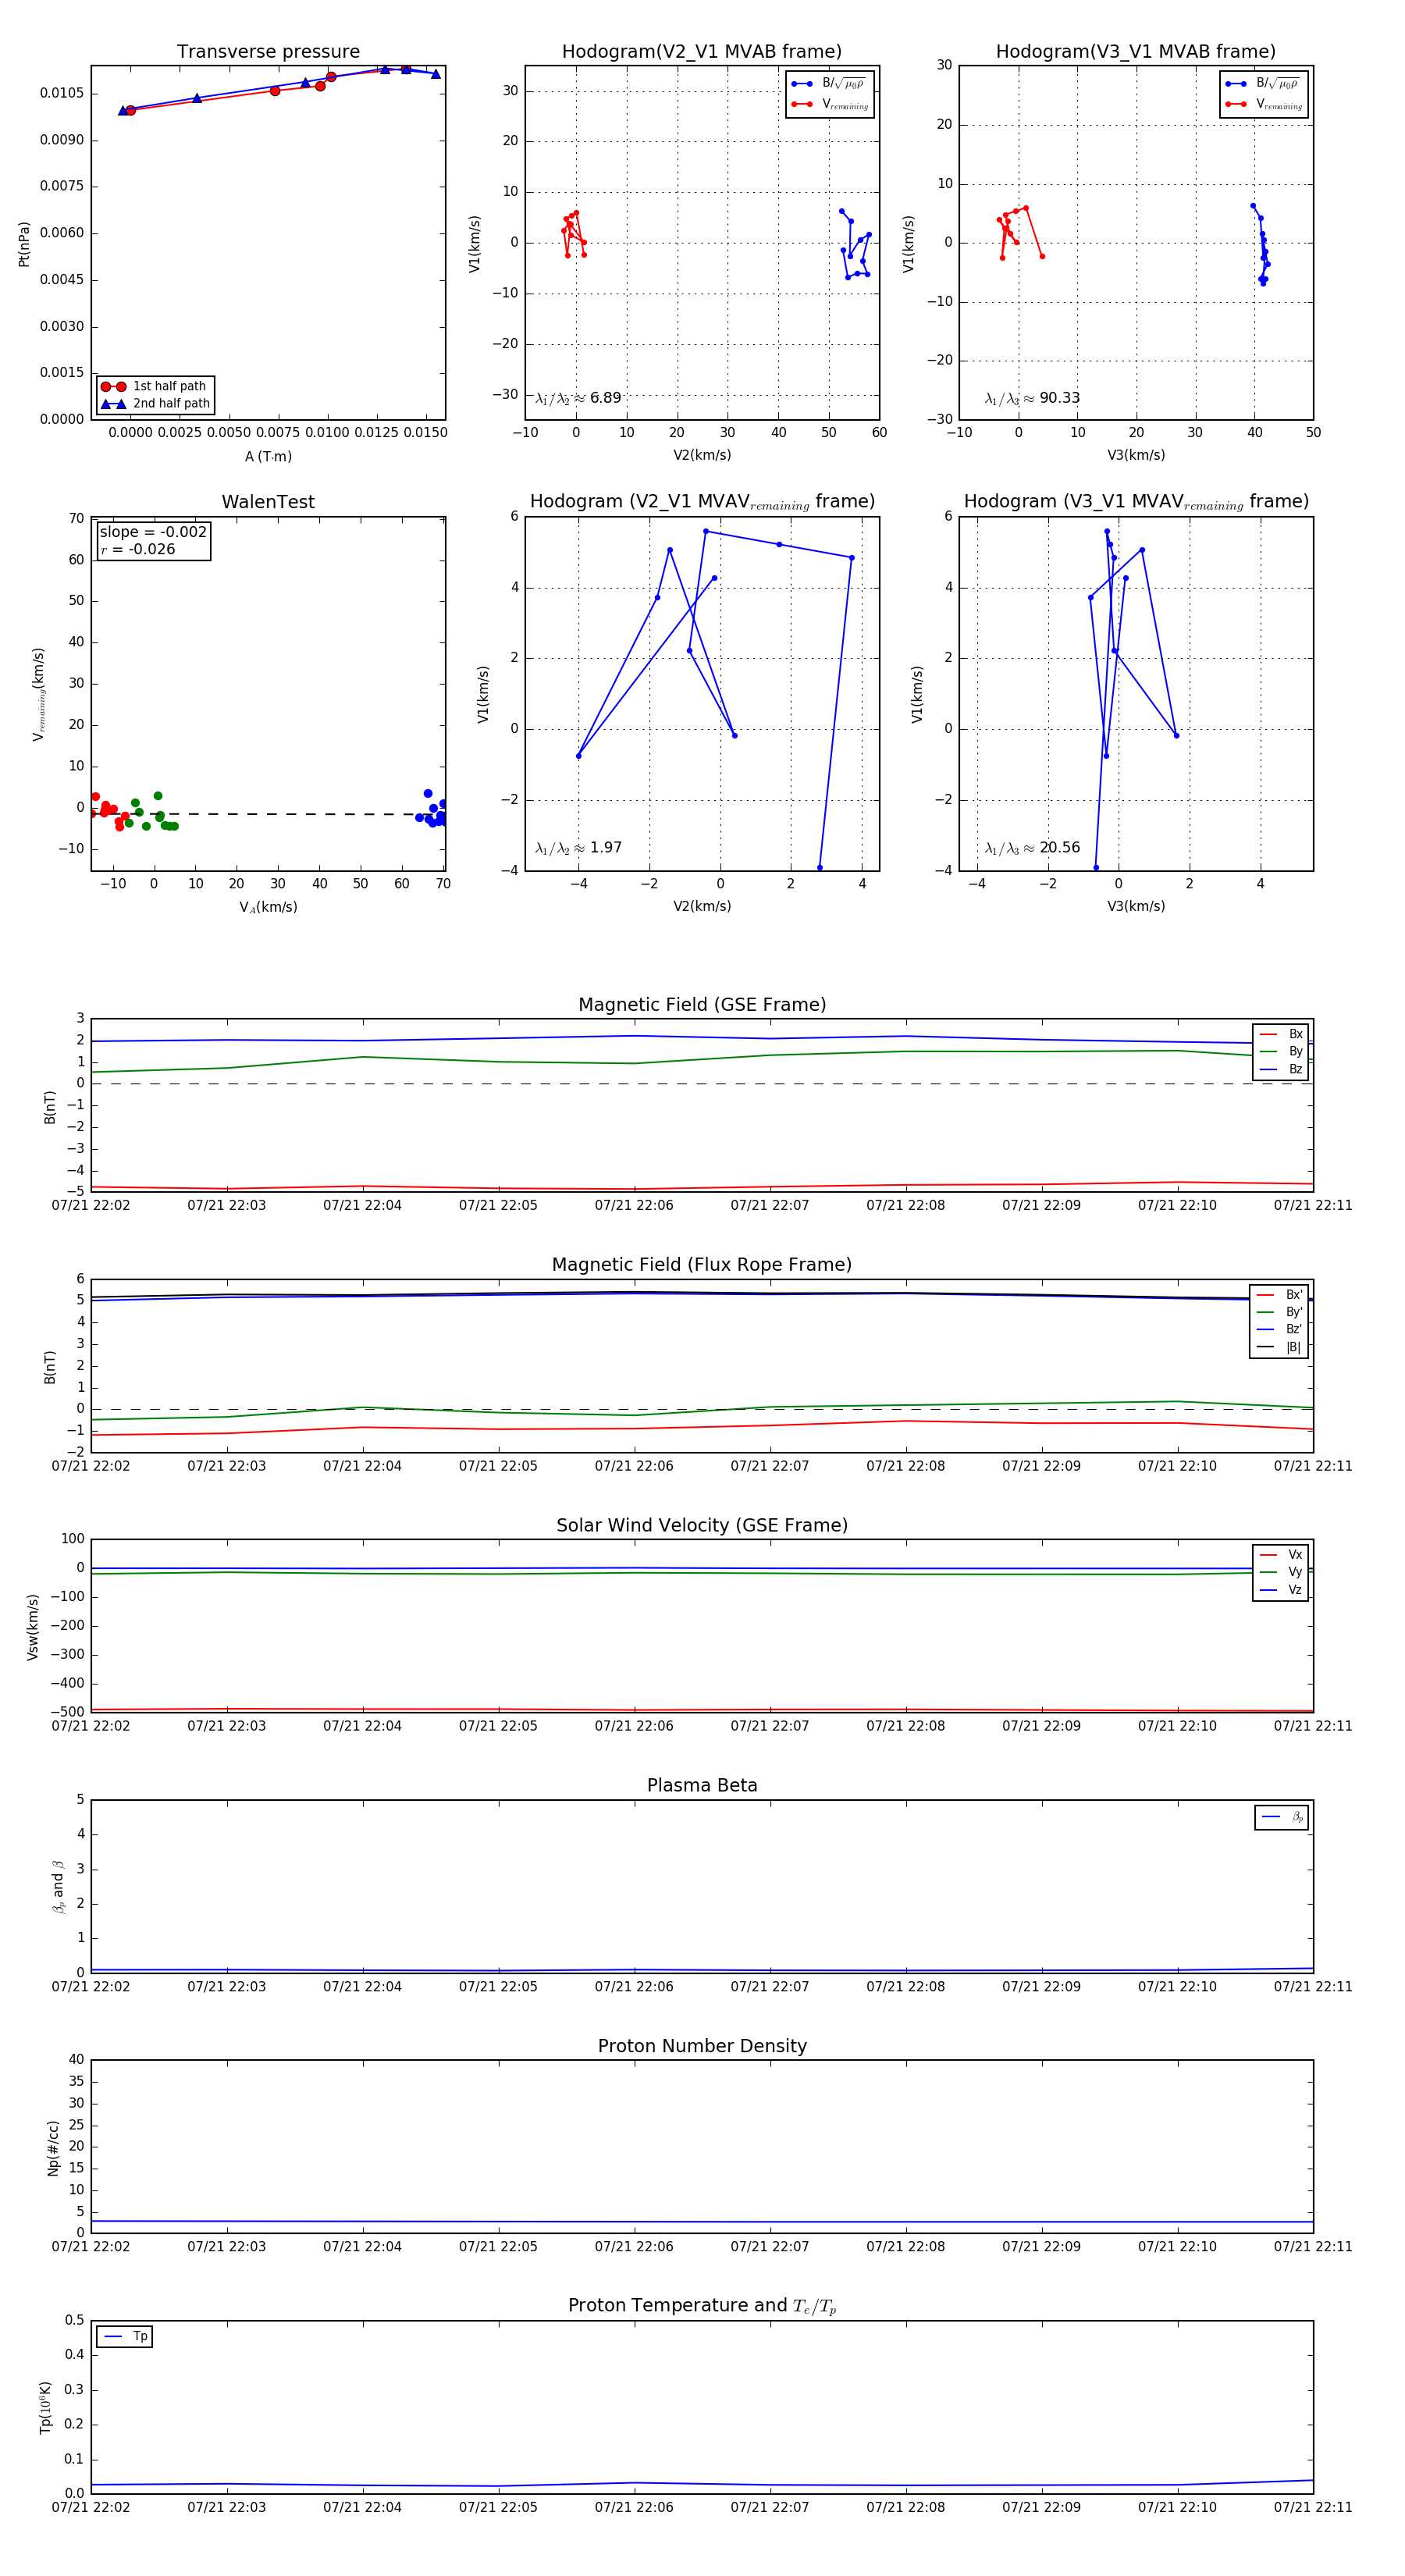This screenshot has height=2576, width=1405.
Task: Click the '1st half path' legend entry
Action: coord(155,386)
